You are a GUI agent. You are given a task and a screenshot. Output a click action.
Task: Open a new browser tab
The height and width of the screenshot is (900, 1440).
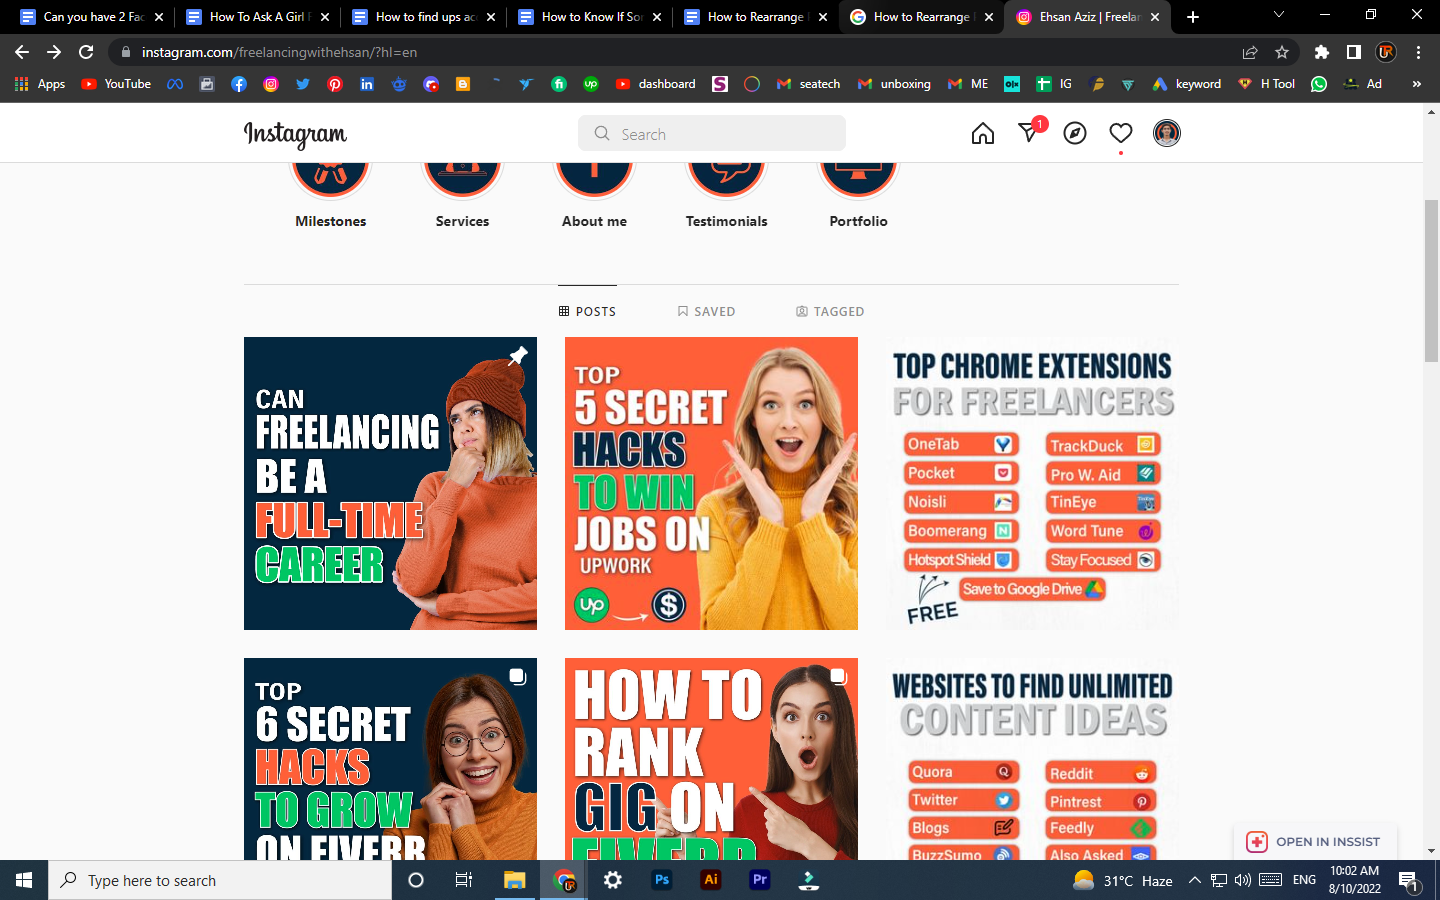[x=1193, y=17]
